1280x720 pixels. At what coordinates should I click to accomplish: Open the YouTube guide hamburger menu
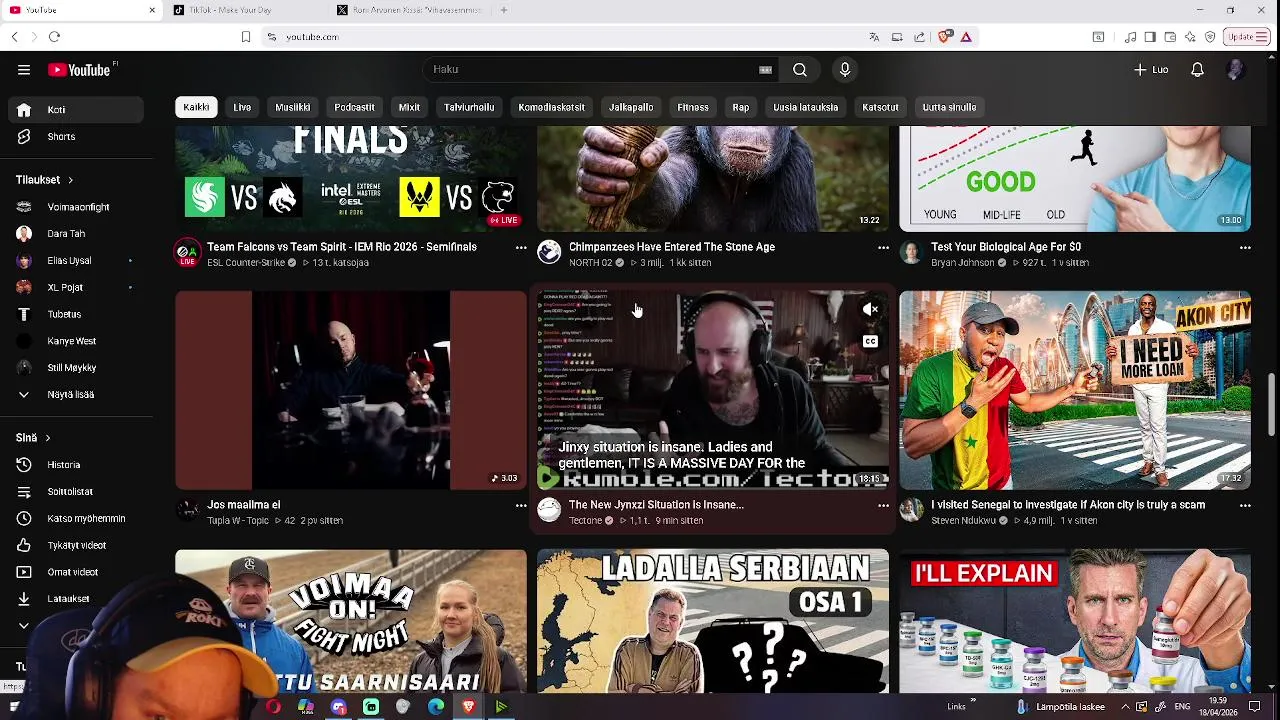(24, 70)
